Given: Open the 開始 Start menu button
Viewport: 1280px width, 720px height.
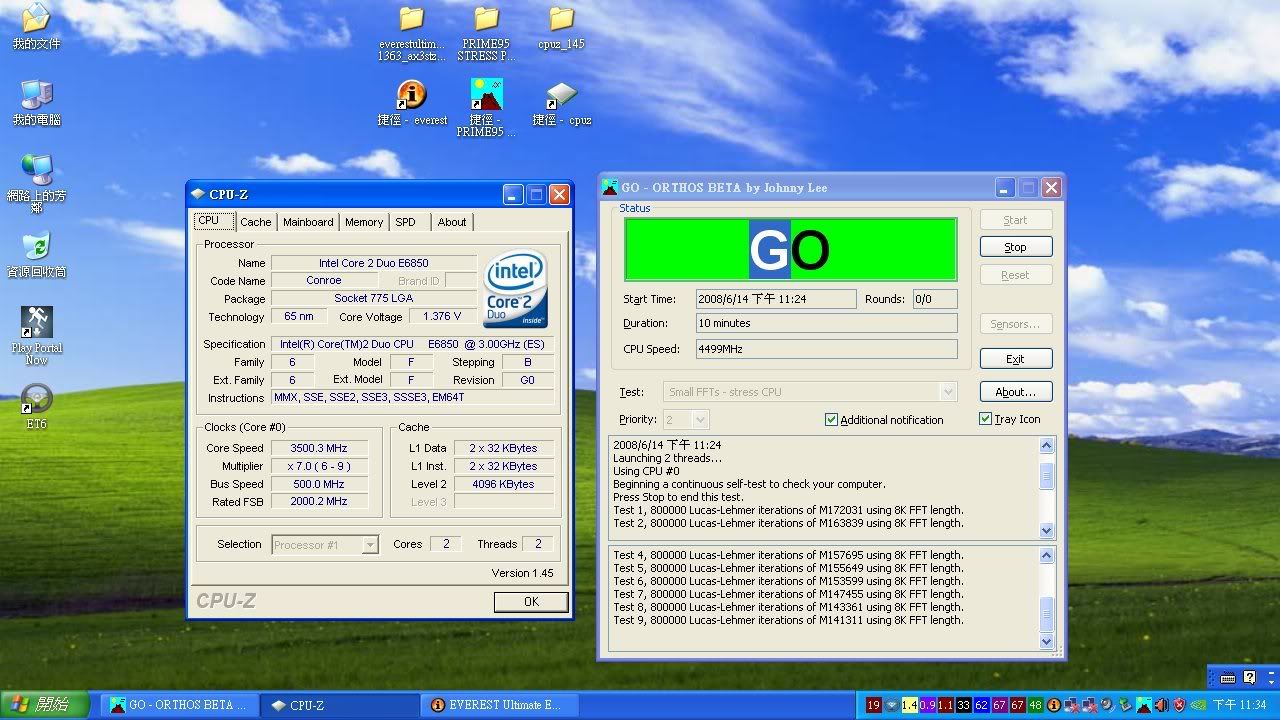Looking at the screenshot, I should [x=47, y=705].
